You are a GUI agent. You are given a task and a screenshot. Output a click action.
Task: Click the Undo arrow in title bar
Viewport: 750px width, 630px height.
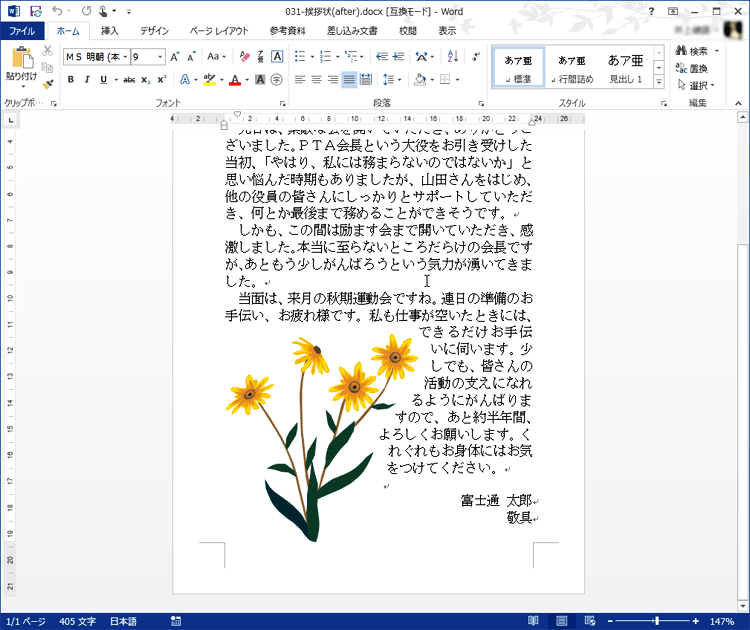pyautogui.click(x=57, y=11)
